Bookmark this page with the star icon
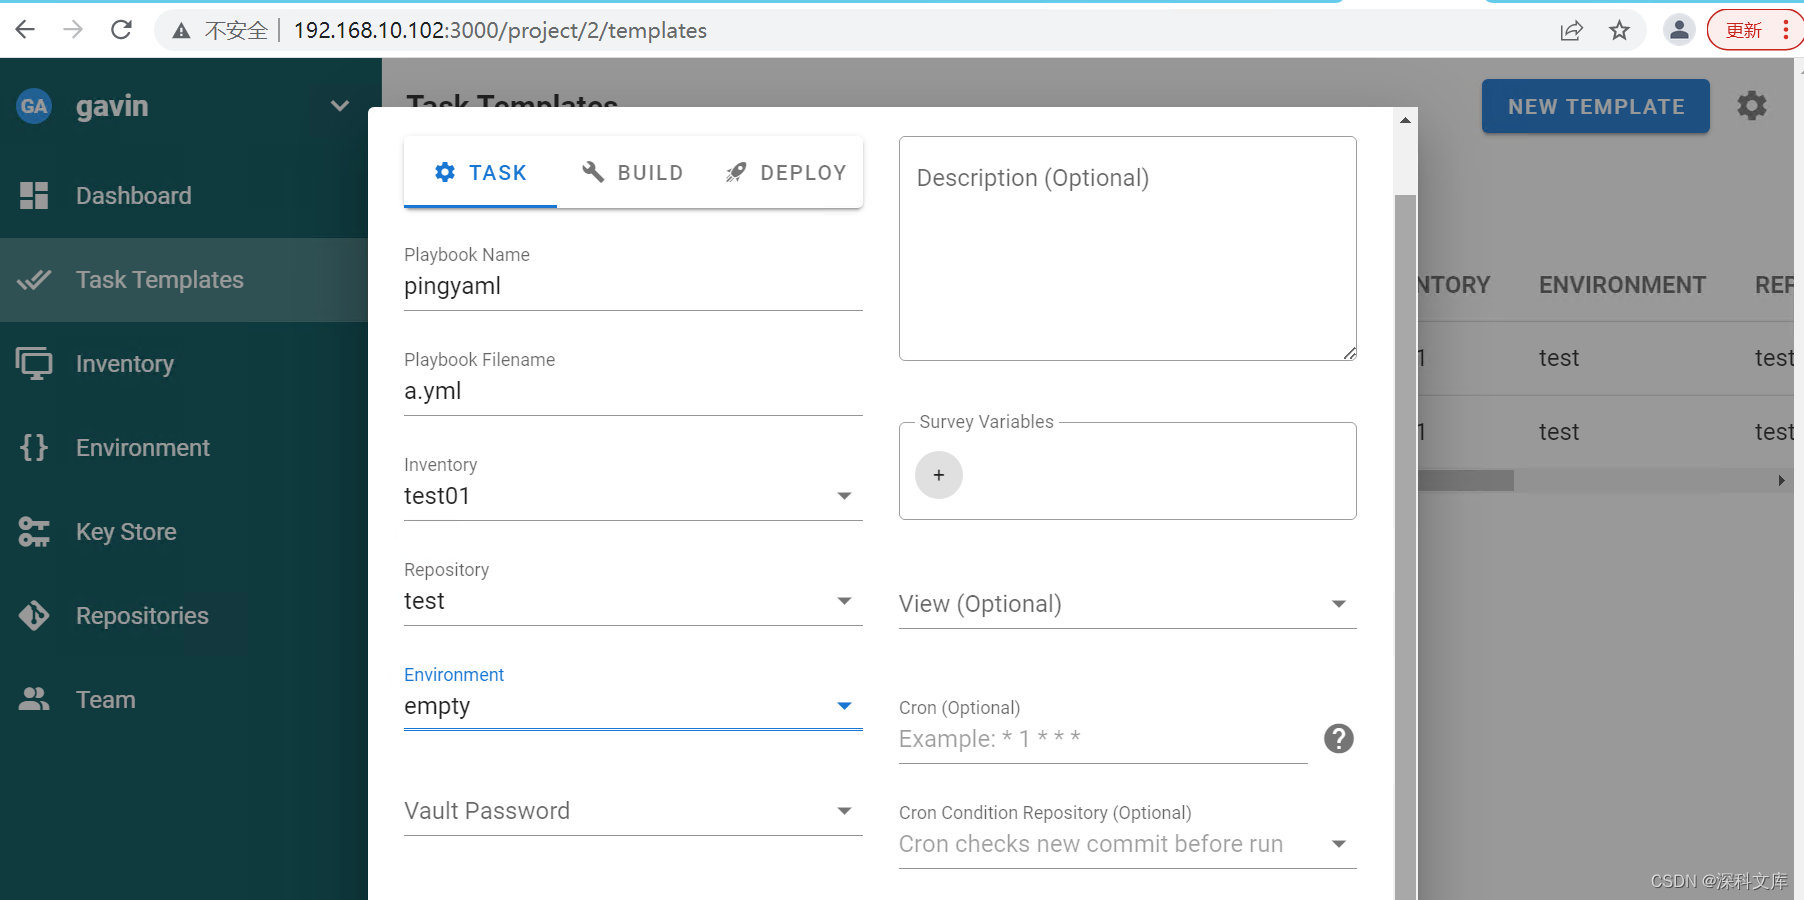This screenshot has height=900, width=1804. pyautogui.click(x=1620, y=30)
